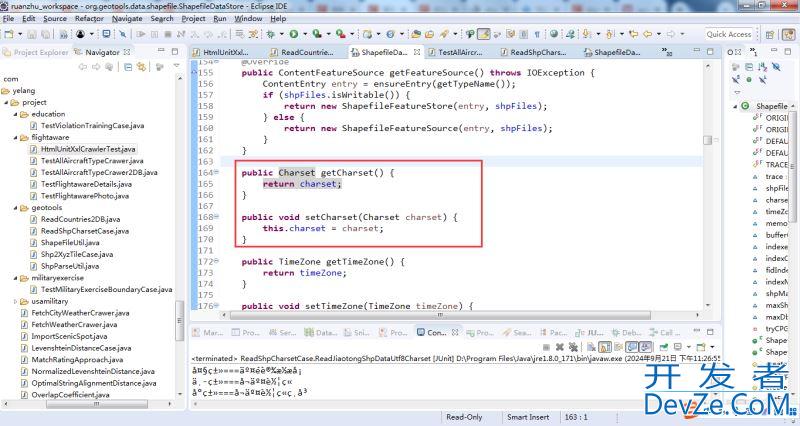Click Link with Editor in Navigator
This screenshot has width=800, height=426.
(x=141, y=67)
